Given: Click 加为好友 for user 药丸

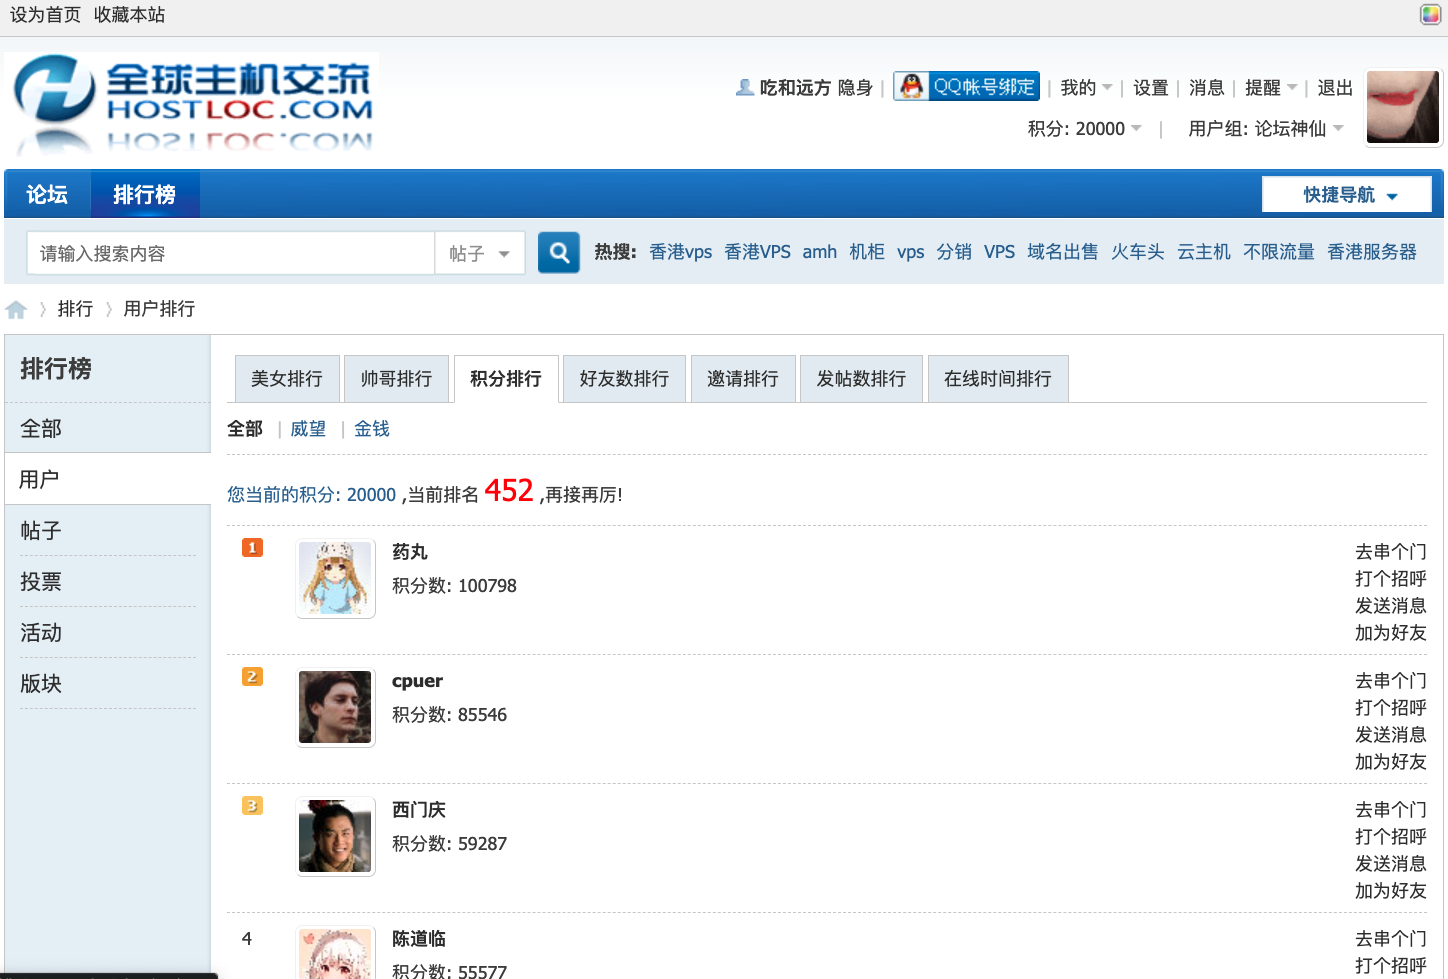Looking at the screenshot, I should (1390, 633).
